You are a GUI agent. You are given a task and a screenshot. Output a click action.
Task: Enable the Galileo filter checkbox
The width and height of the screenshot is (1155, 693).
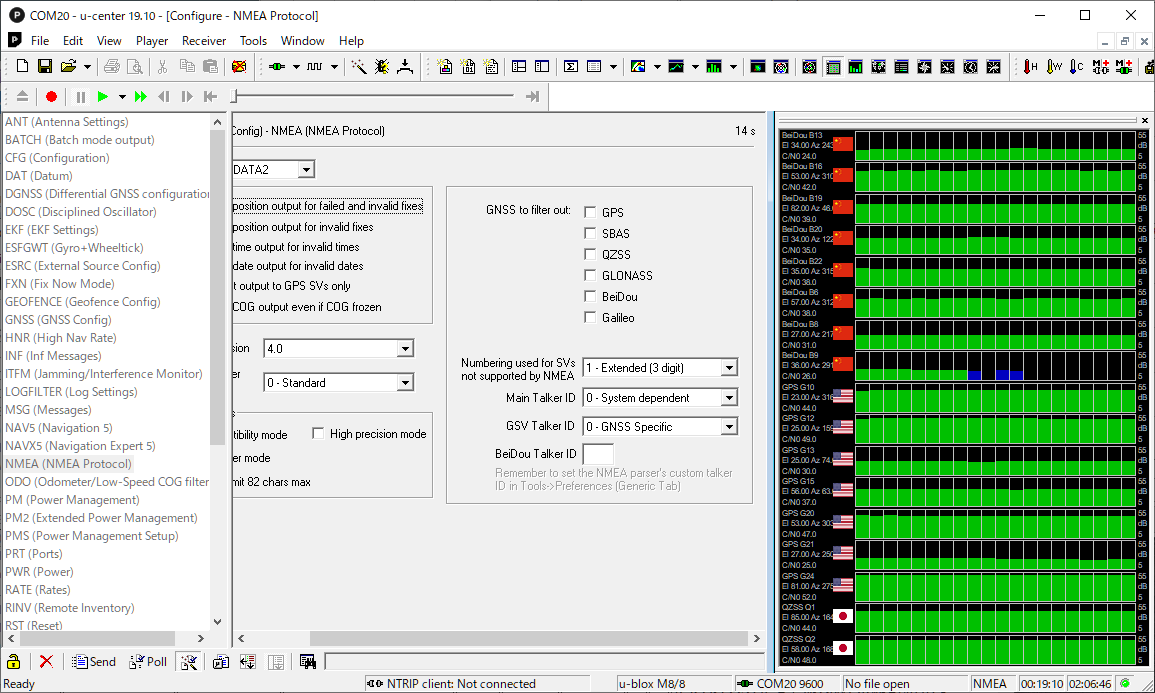(590, 317)
